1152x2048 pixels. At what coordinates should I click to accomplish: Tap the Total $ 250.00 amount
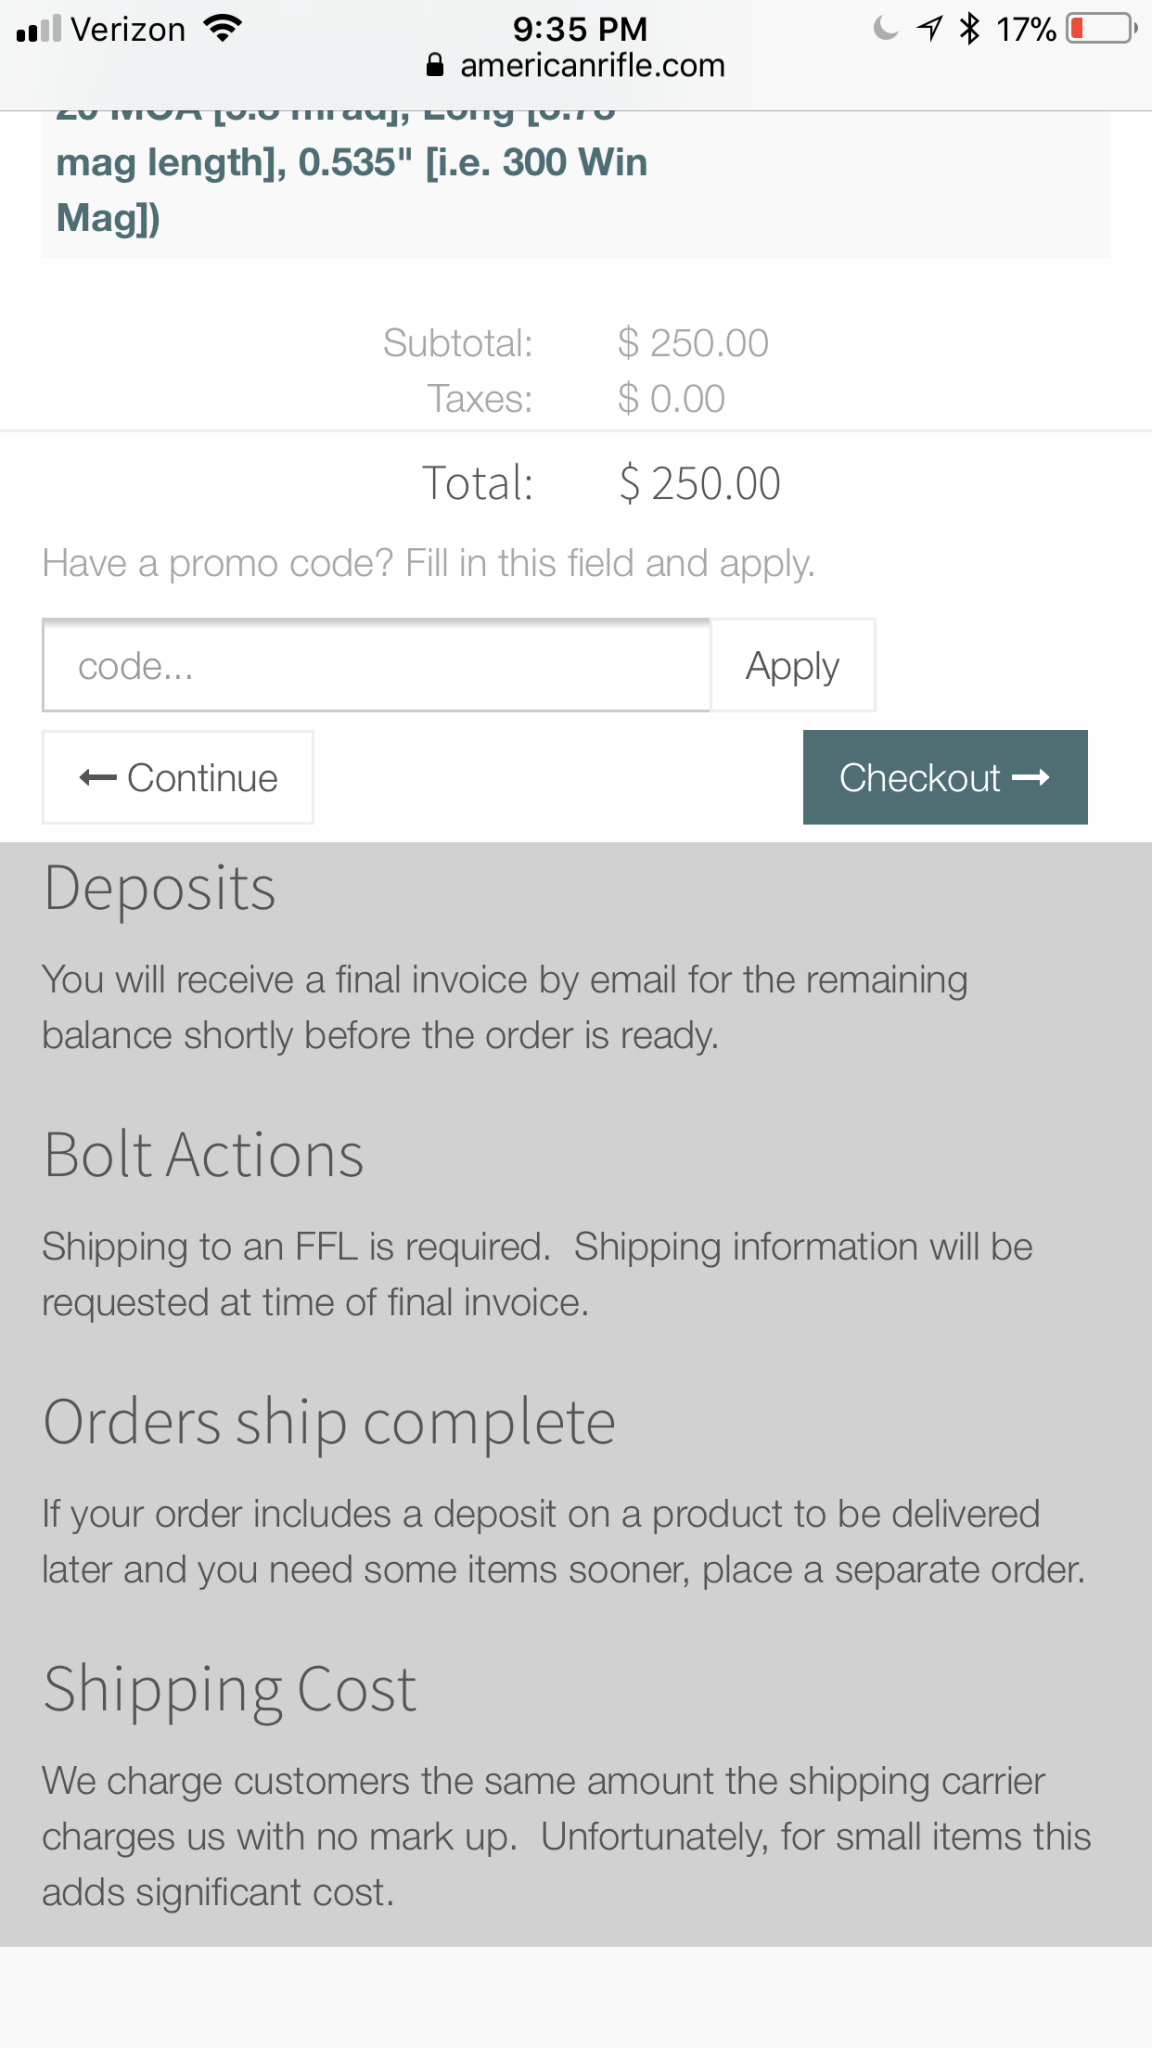click(699, 484)
